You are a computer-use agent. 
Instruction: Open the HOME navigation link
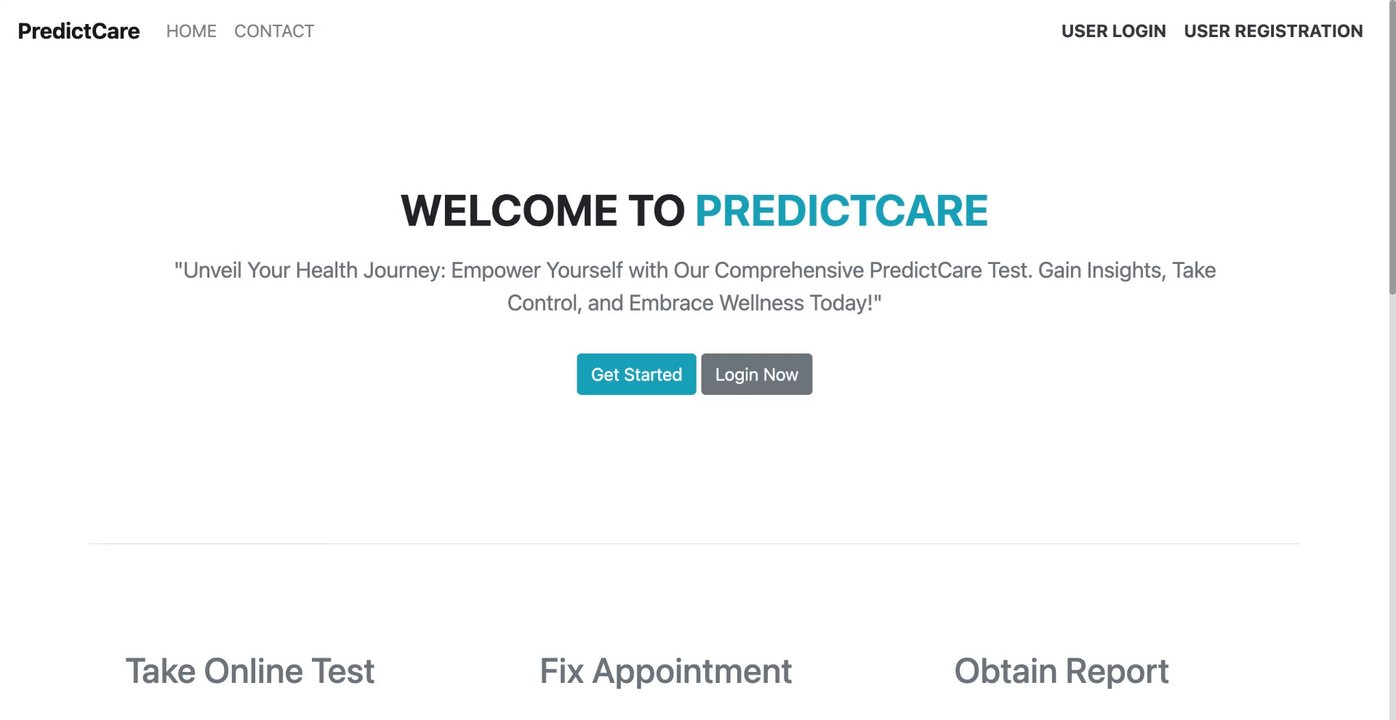191,31
